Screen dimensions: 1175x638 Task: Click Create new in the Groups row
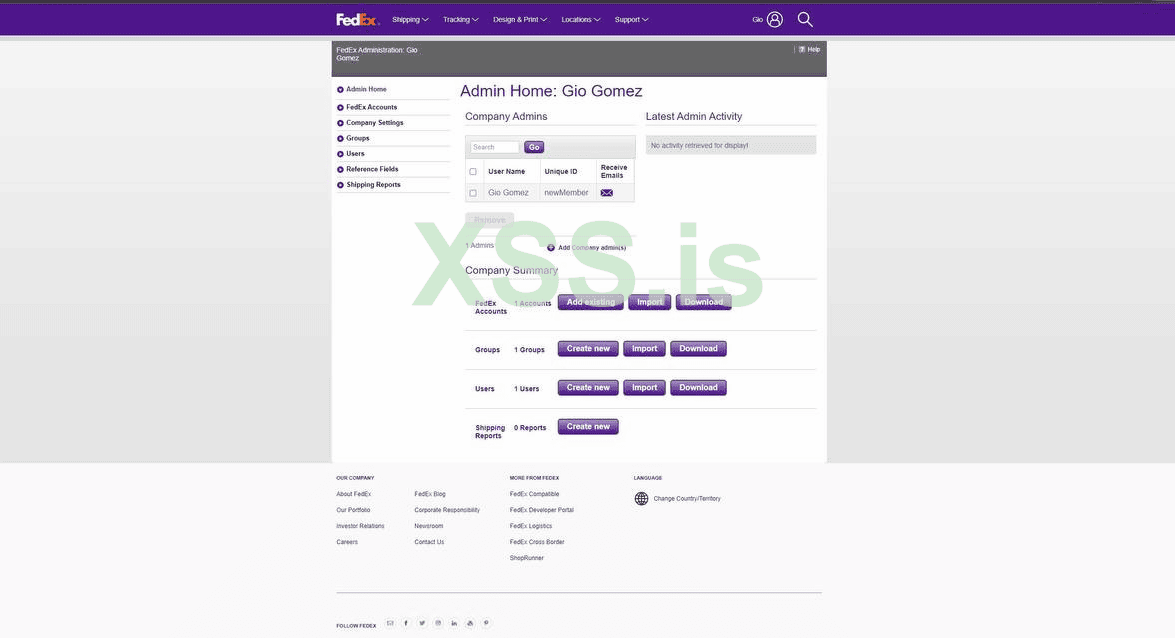588,349
